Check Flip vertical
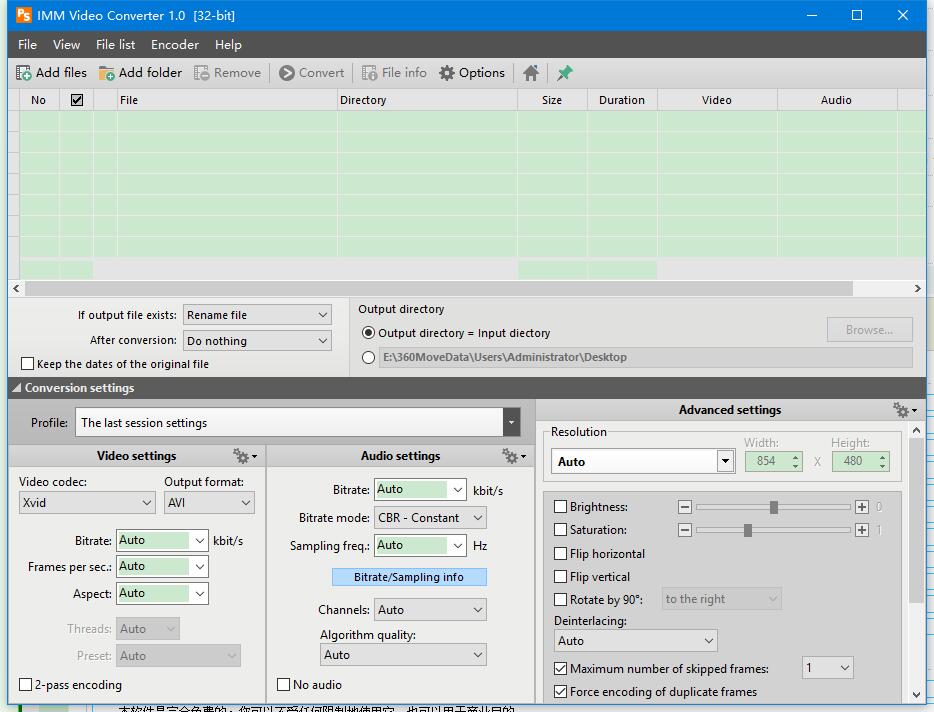This screenshot has width=934, height=712. click(560, 577)
